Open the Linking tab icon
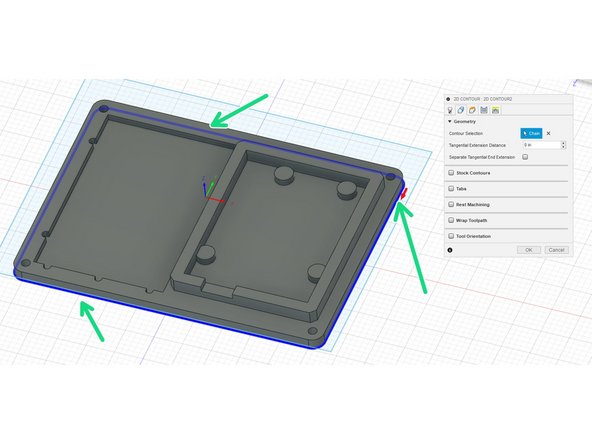 coord(496,110)
